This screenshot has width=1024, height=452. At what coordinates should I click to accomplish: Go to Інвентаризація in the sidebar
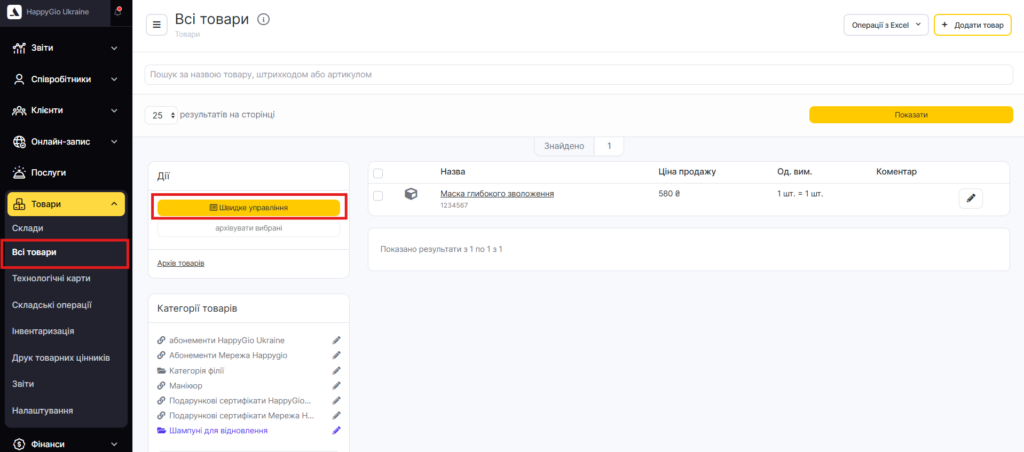tap(43, 331)
